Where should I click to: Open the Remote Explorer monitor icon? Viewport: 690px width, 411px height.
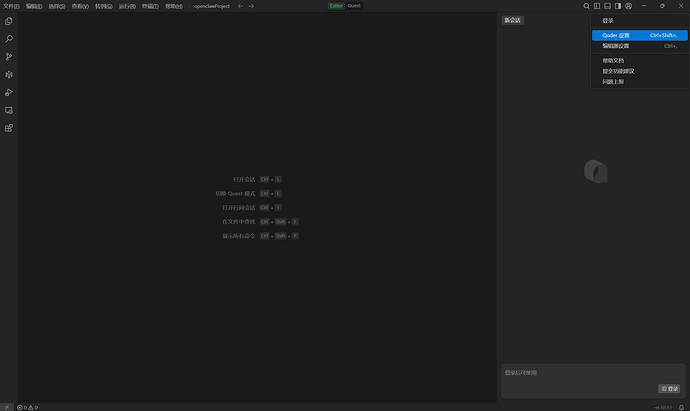click(x=9, y=110)
